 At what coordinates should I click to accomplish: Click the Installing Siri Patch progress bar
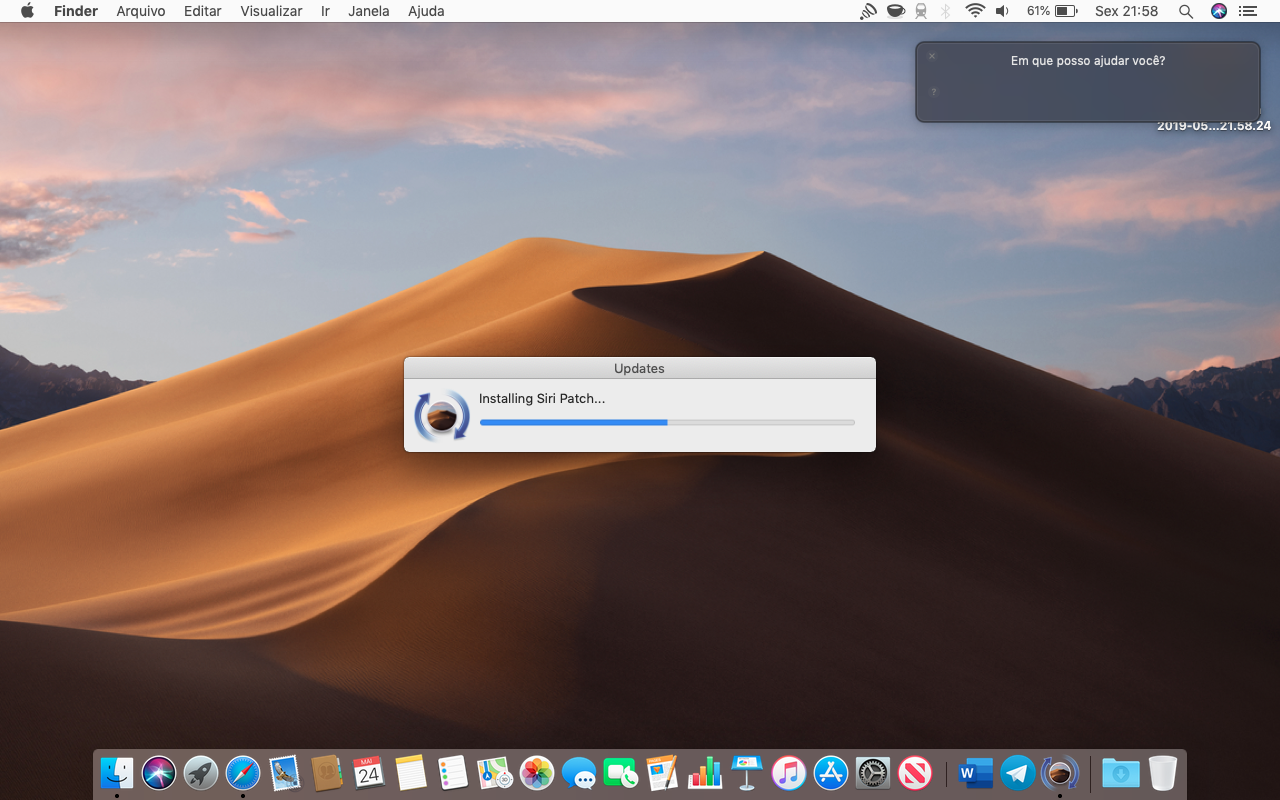[667, 422]
